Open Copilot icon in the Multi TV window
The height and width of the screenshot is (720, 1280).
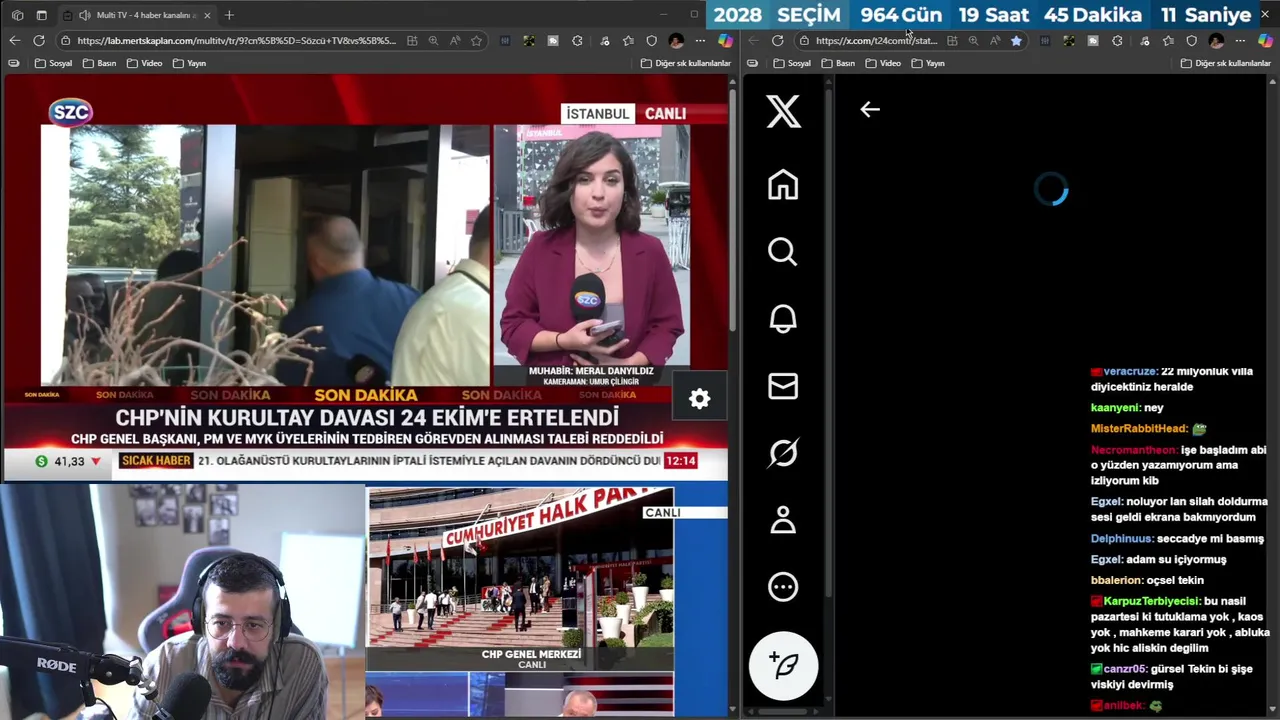click(726, 41)
